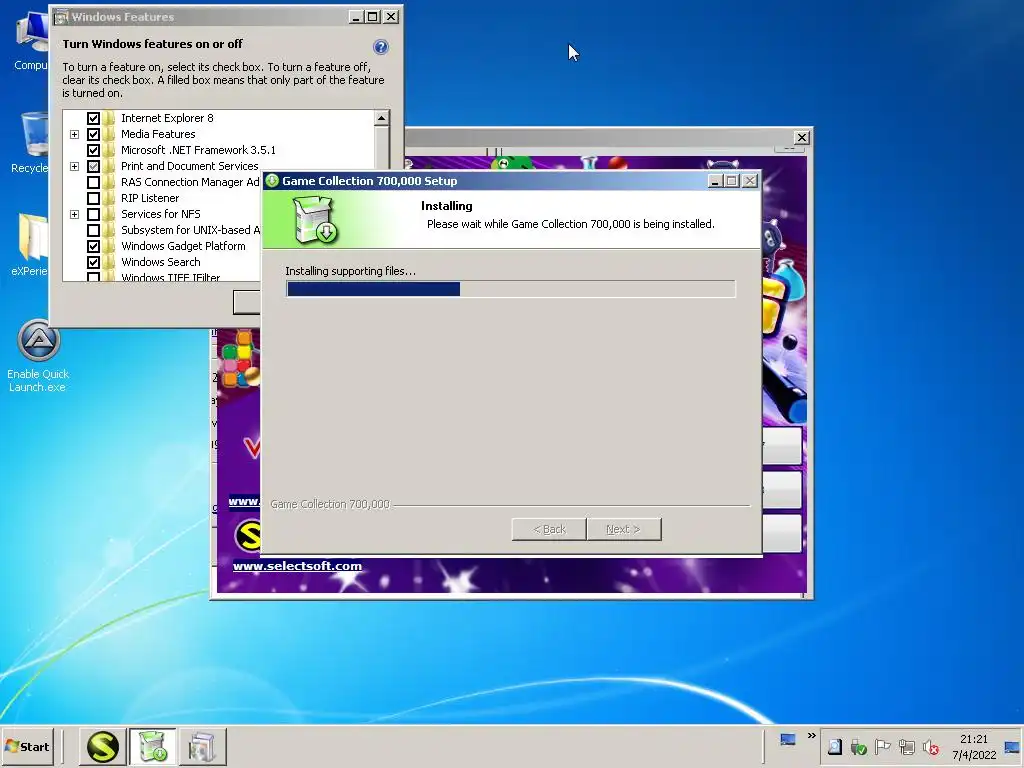The height and width of the screenshot is (768, 1024).
Task: Toggle Print and Document Services checkbox
Action: tap(93, 167)
